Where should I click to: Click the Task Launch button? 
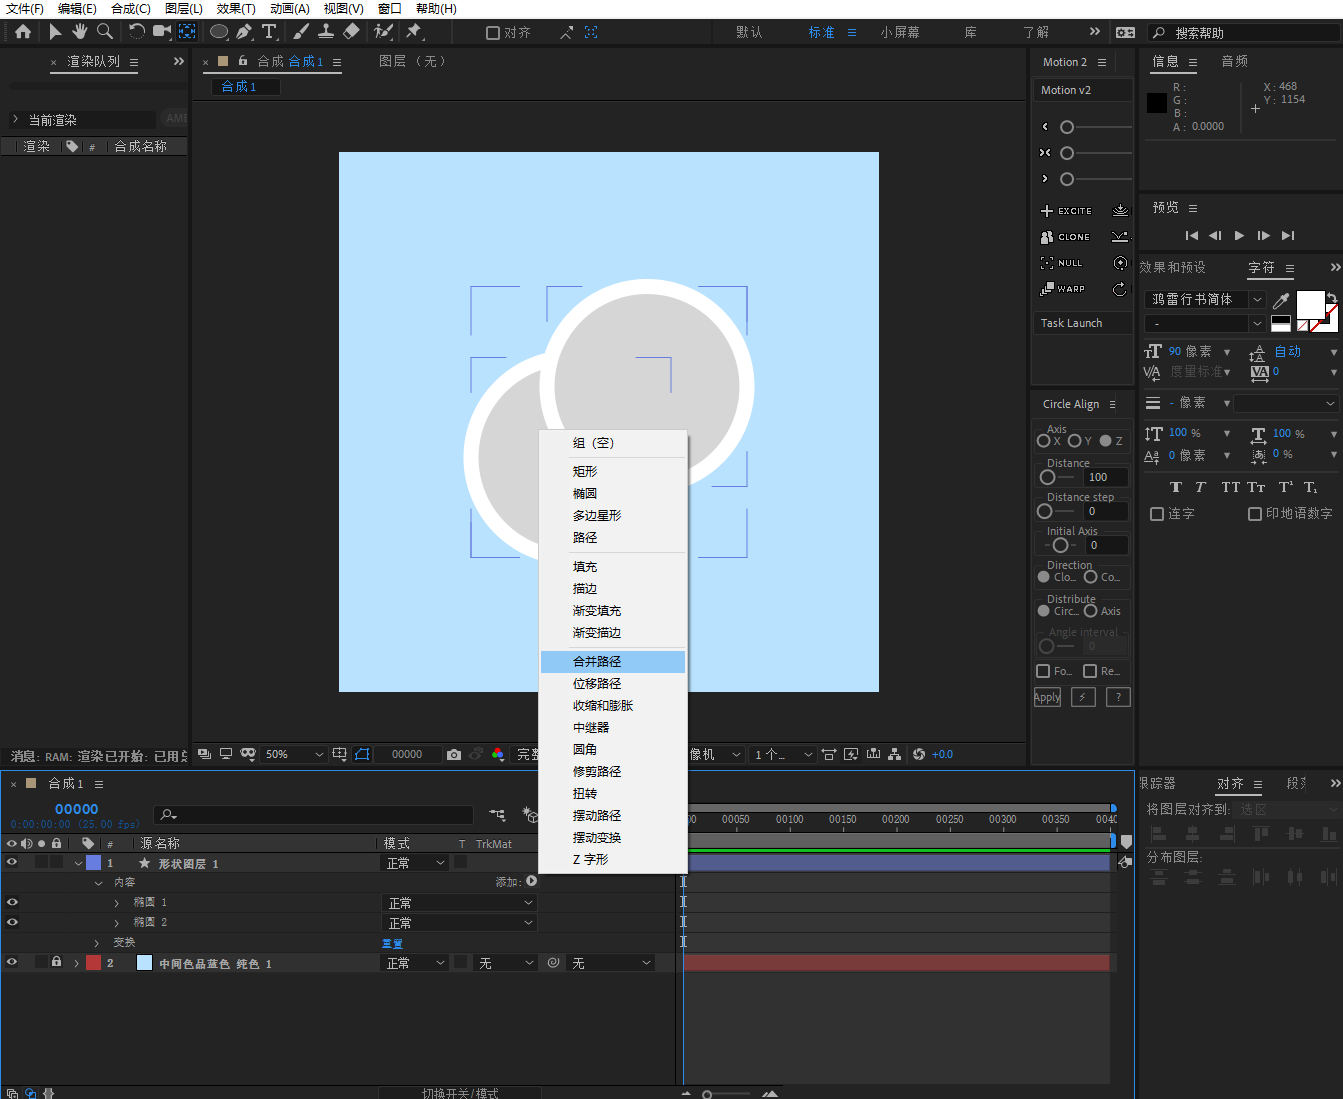pyautogui.click(x=1083, y=323)
